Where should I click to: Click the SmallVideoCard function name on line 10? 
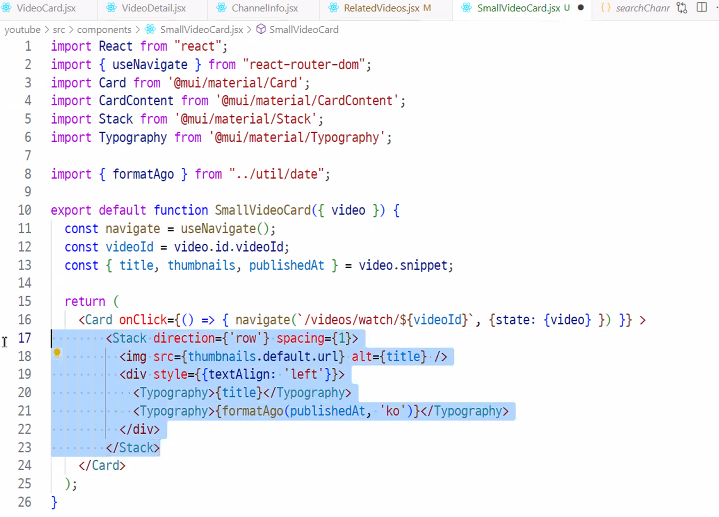(x=263, y=211)
